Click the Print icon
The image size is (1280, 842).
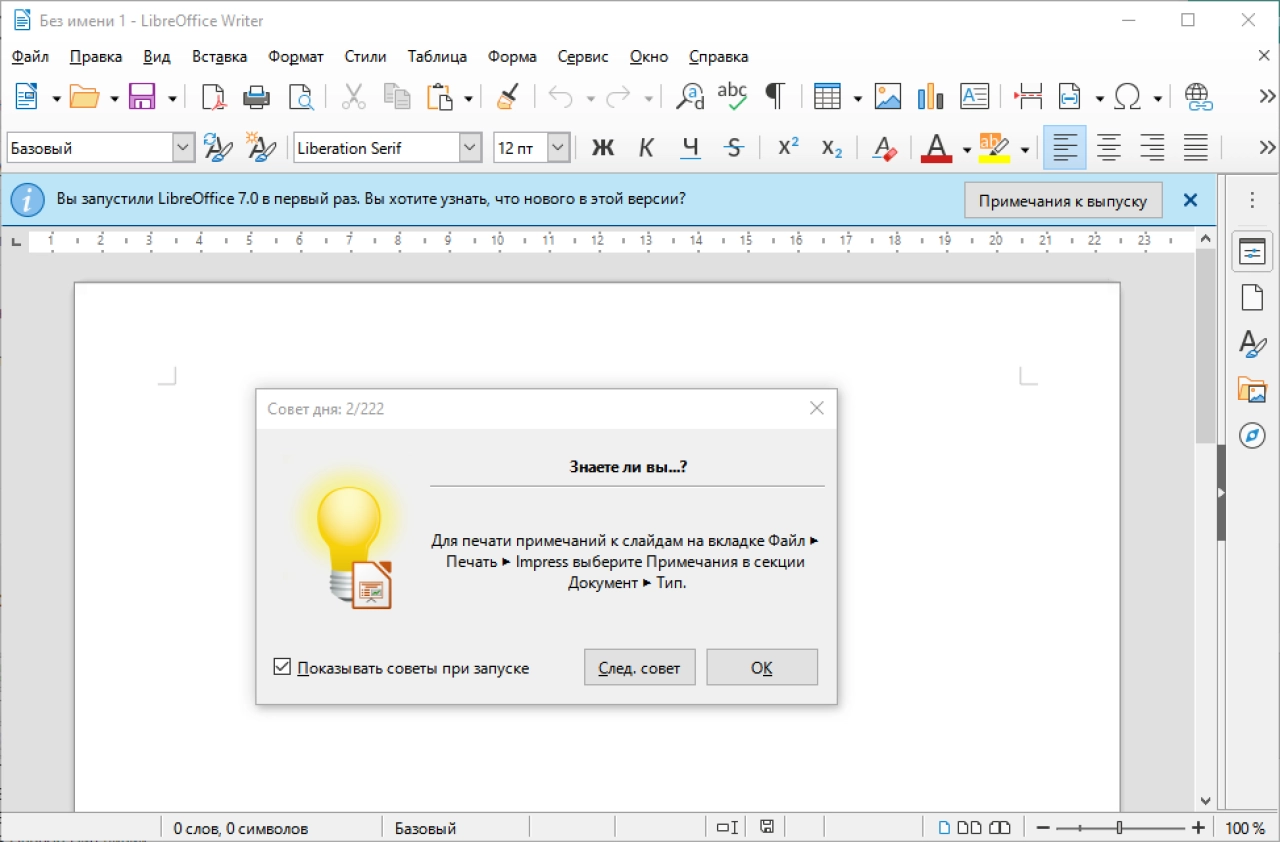[x=257, y=97]
